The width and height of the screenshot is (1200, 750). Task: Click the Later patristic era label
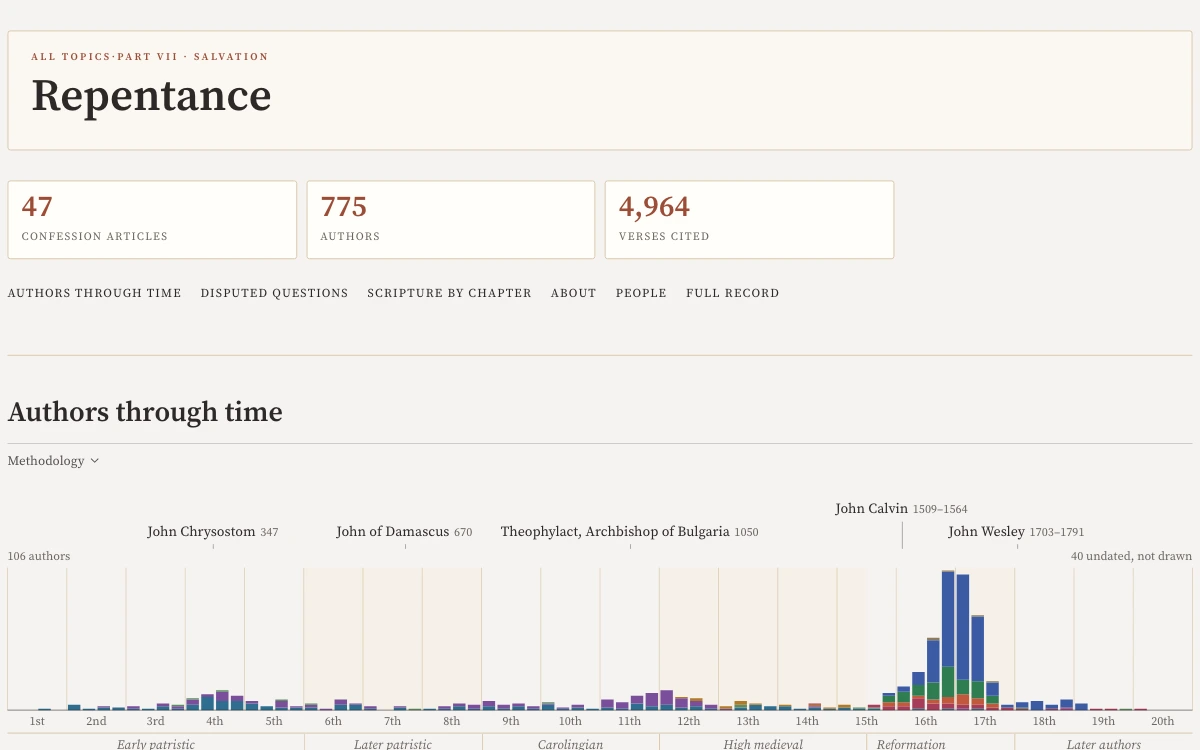(x=393, y=744)
